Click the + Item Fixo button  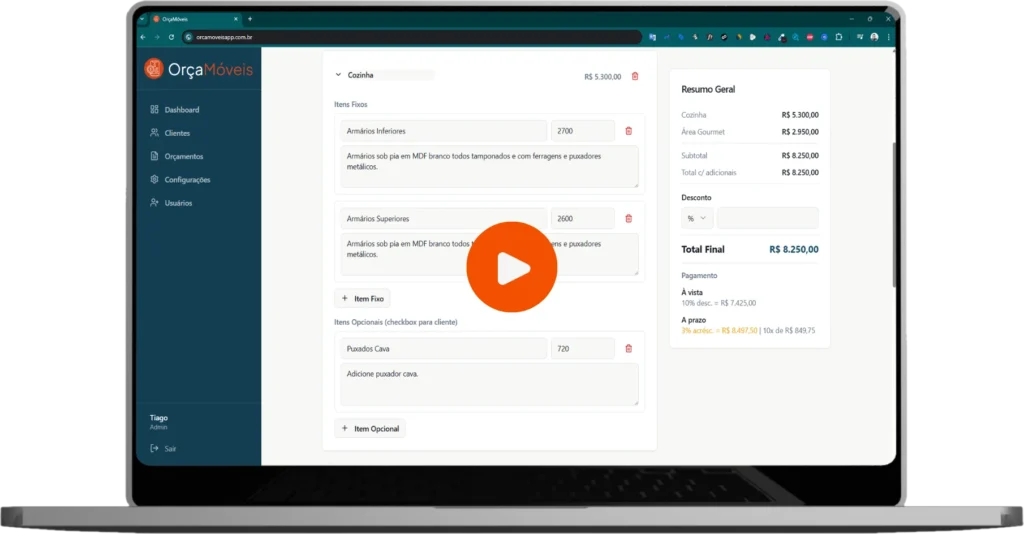tap(362, 298)
